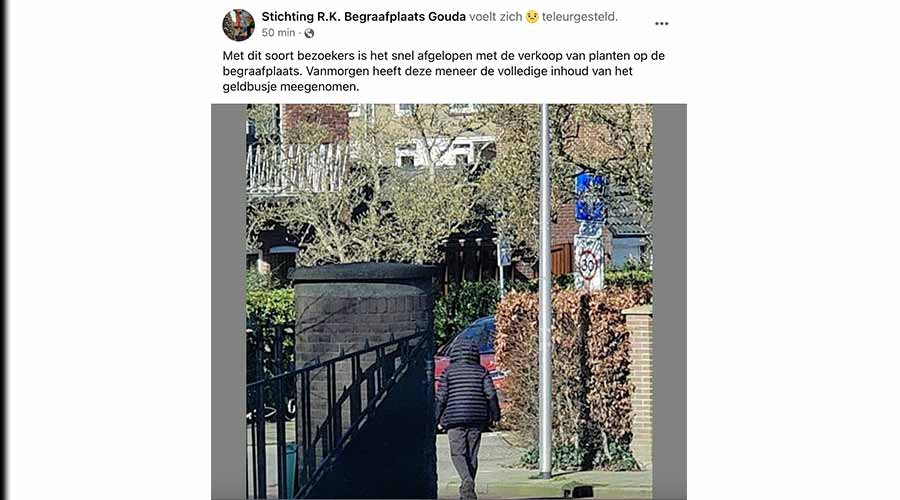900x500 pixels.
Task: Open the Stichting R.K. Begraafplaats Gouda page link
Action: [363, 17]
